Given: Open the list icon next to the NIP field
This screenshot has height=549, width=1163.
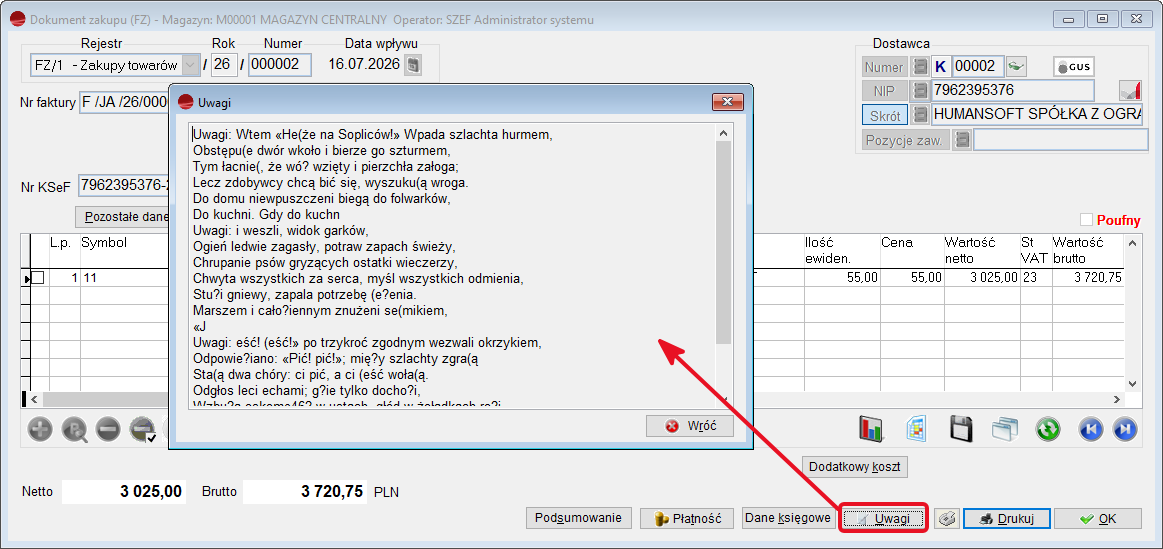Looking at the screenshot, I should (x=920, y=91).
